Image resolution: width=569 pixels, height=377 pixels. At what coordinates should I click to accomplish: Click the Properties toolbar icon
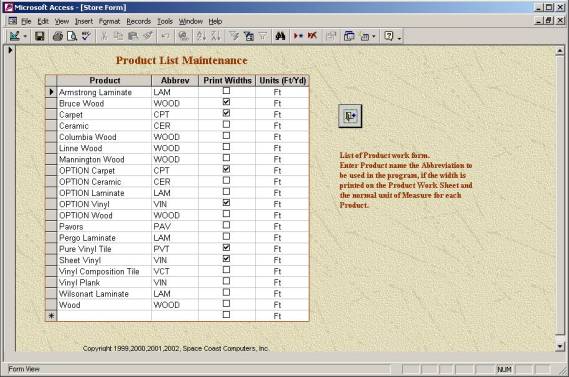coord(331,36)
